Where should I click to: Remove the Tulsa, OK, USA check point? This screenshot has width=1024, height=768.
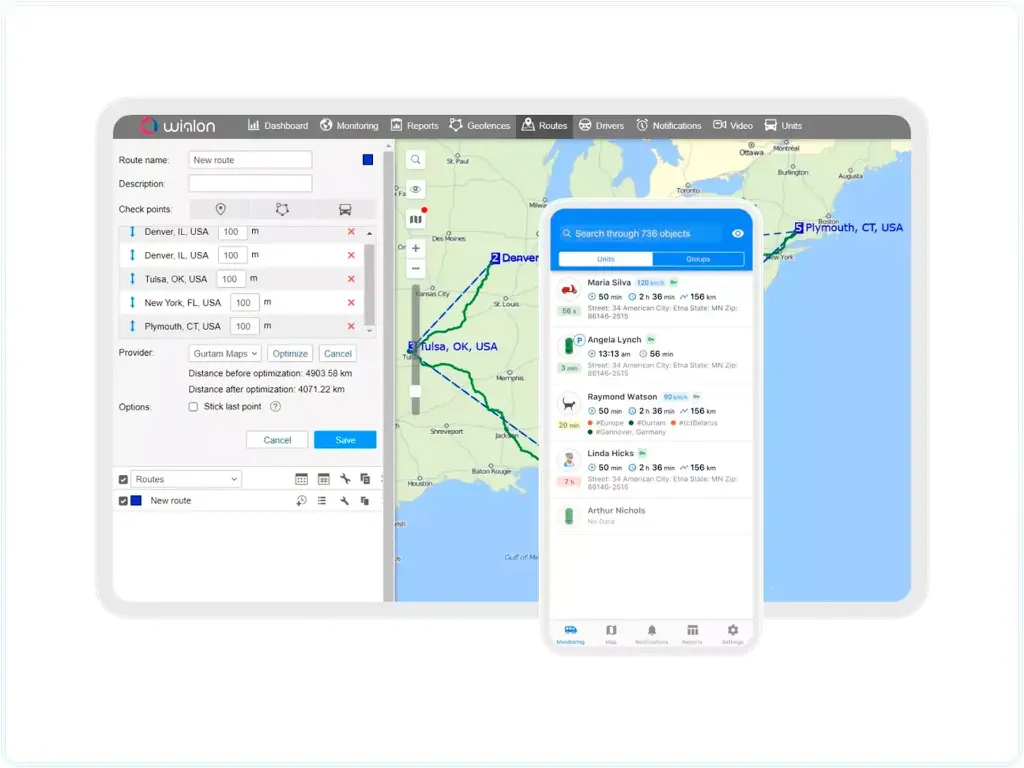(351, 279)
